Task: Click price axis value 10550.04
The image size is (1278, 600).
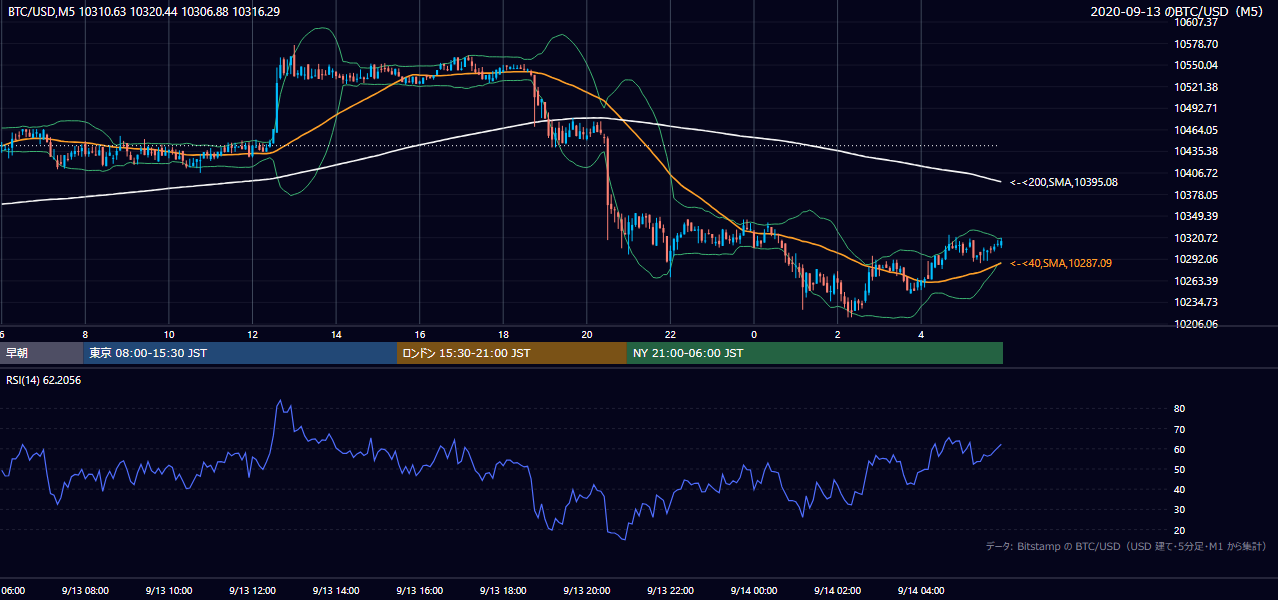Action: point(1196,65)
